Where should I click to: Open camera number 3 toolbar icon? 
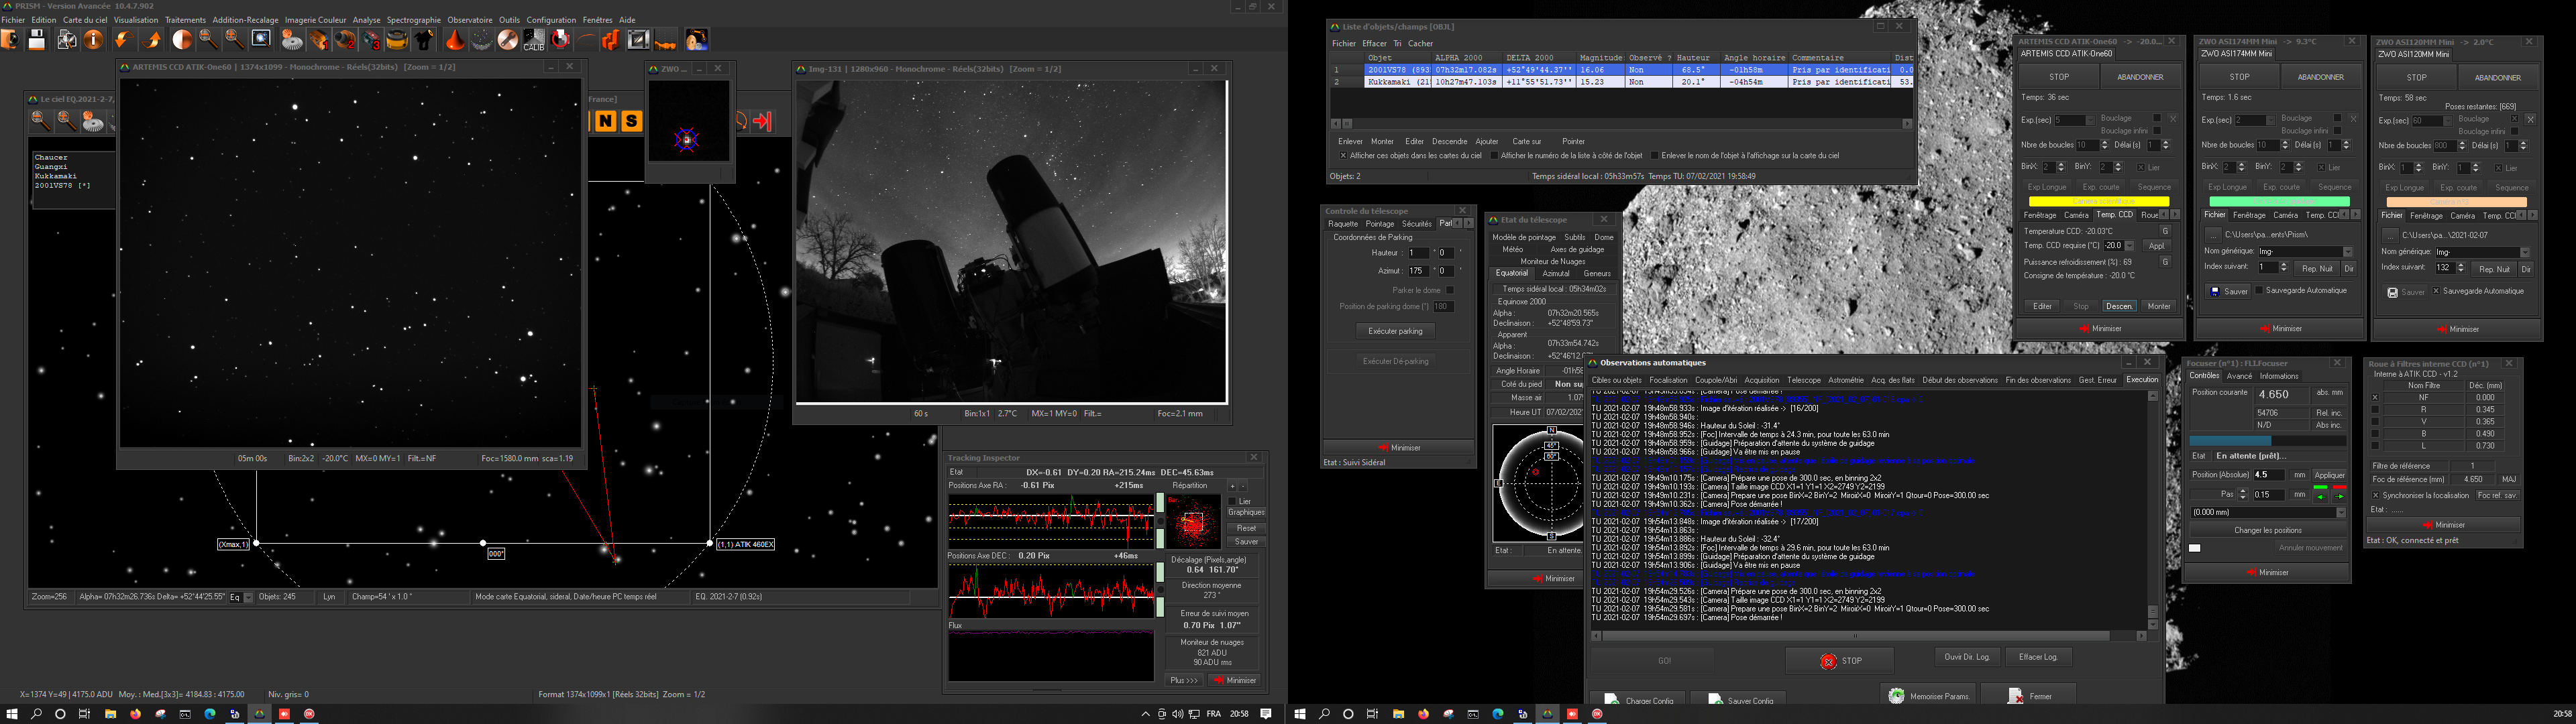[x=371, y=40]
